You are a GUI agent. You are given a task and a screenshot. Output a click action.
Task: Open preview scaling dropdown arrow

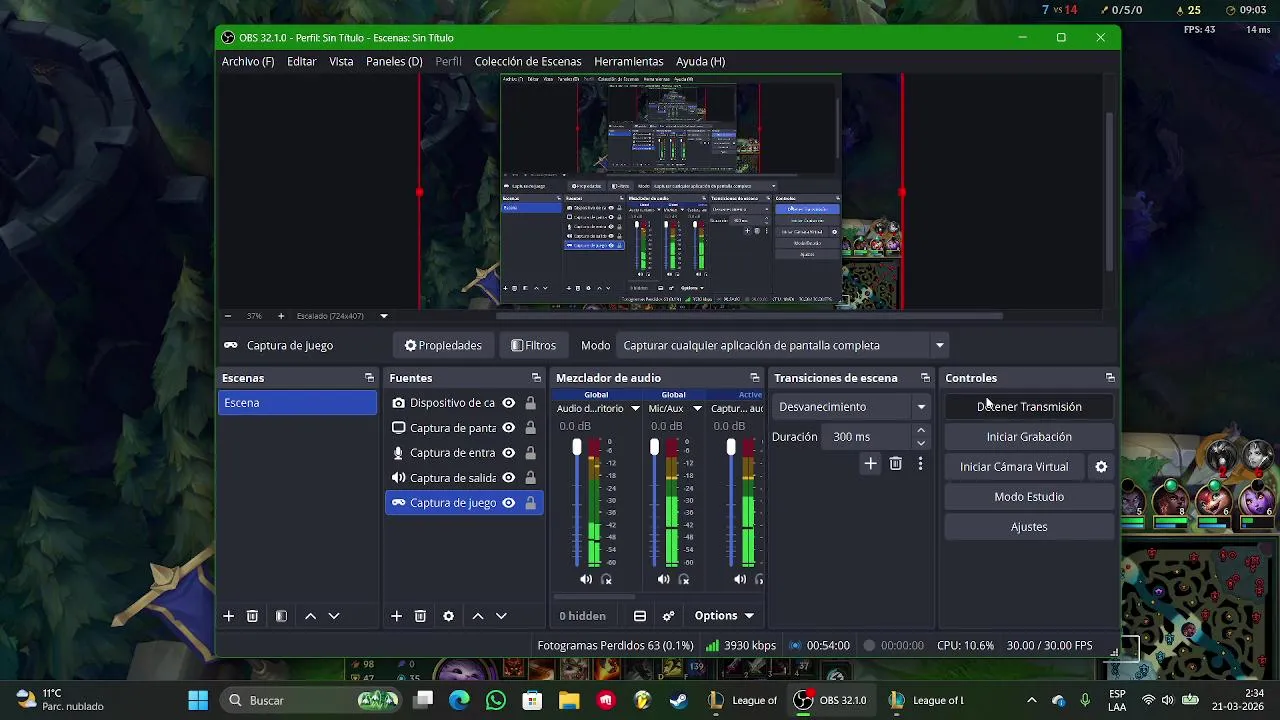pos(384,316)
